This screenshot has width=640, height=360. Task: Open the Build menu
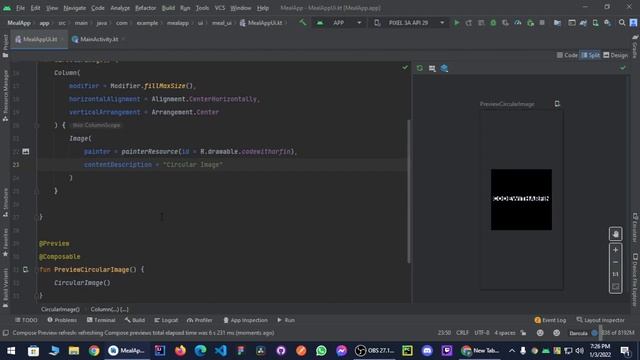pos(168,8)
